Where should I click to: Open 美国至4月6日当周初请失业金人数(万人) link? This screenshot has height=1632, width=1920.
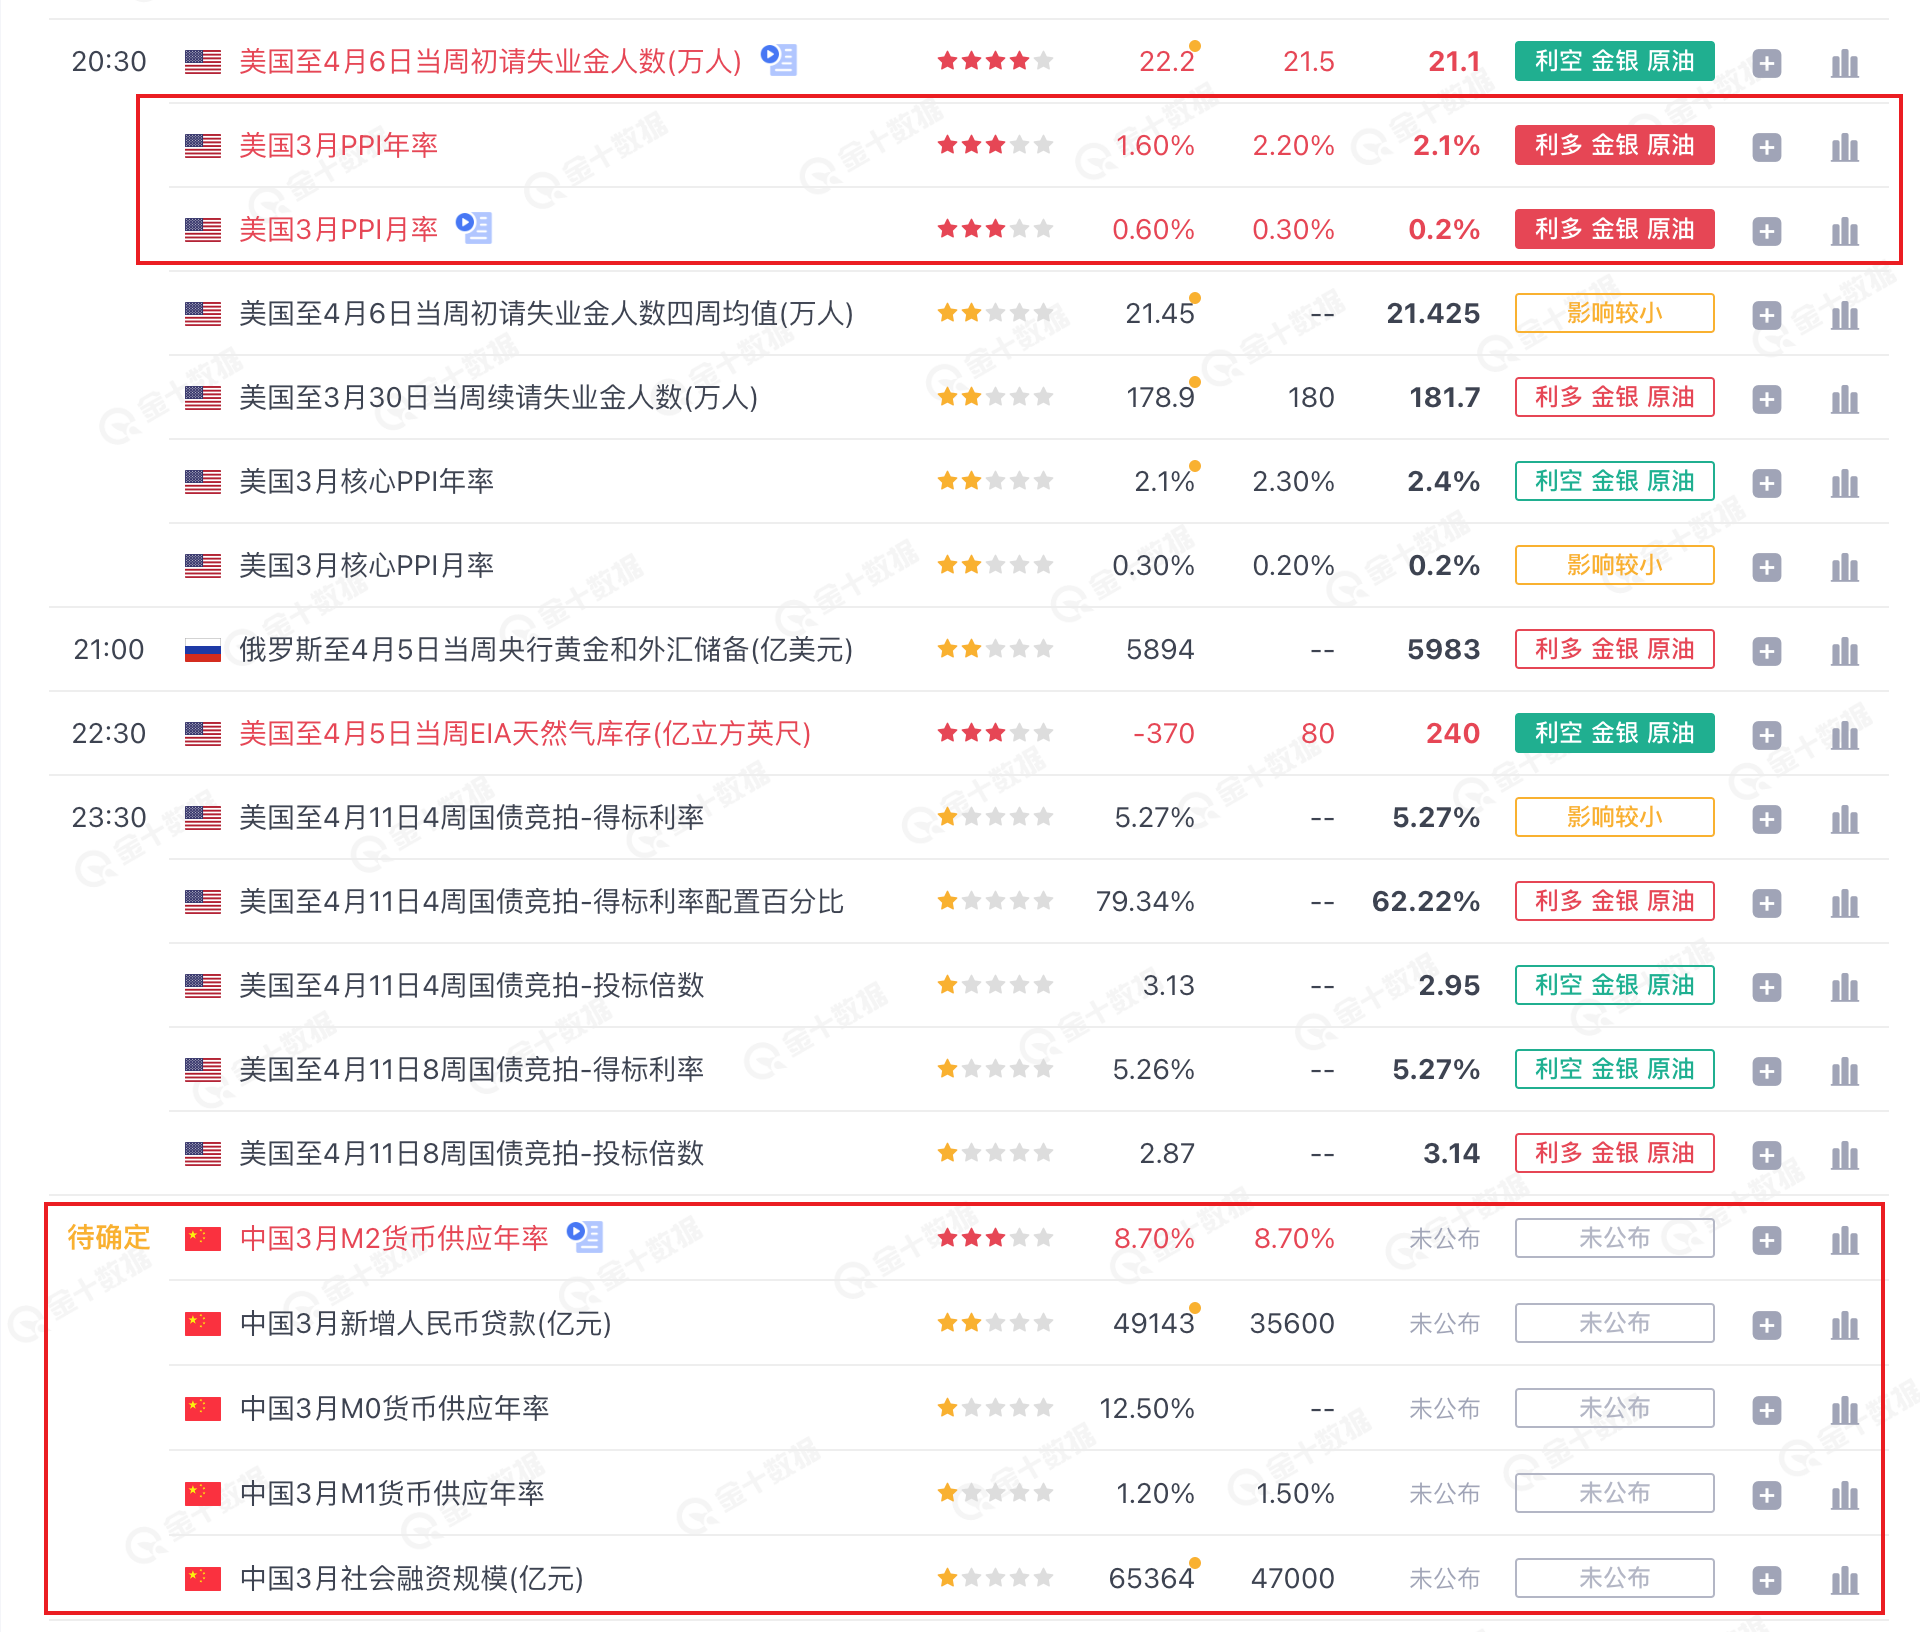point(490,62)
